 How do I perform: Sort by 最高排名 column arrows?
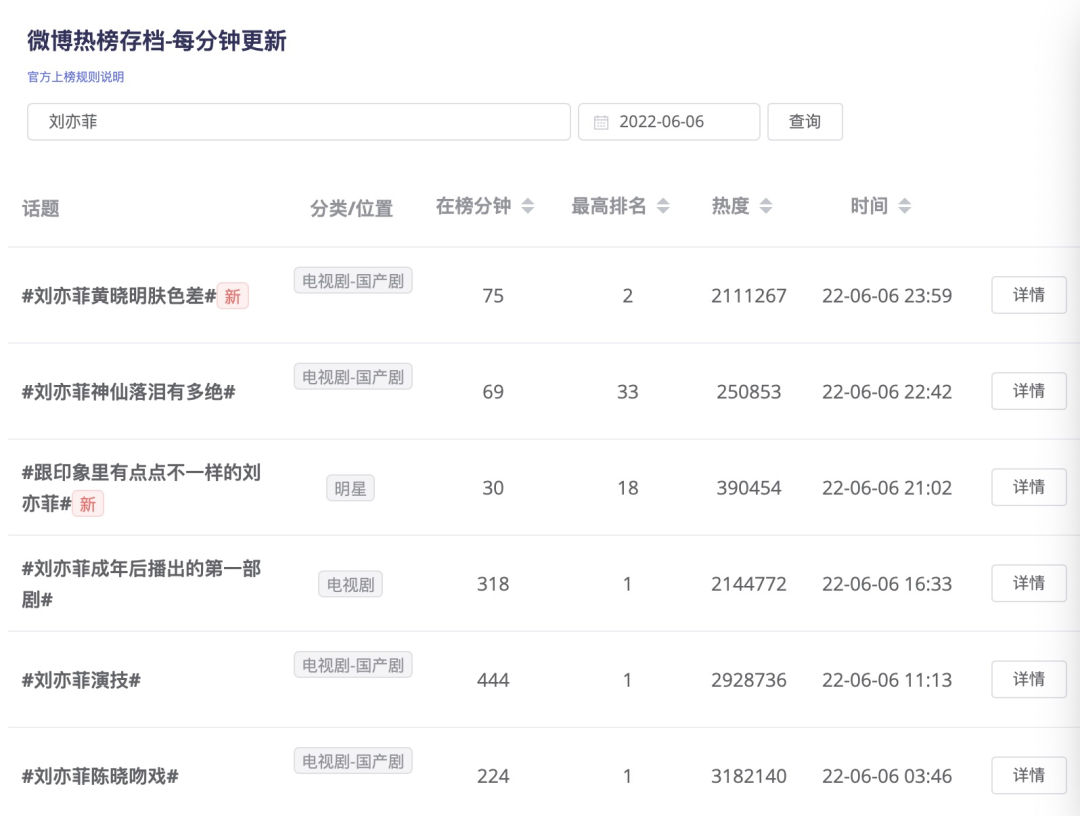pyautogui.click(x=662, y=206)
